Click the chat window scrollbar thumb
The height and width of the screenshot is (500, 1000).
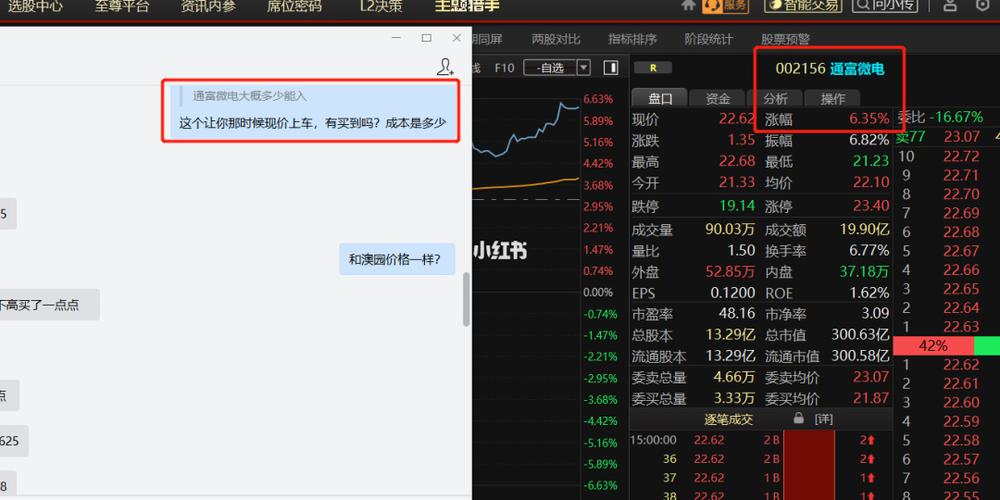click(466, 299)
